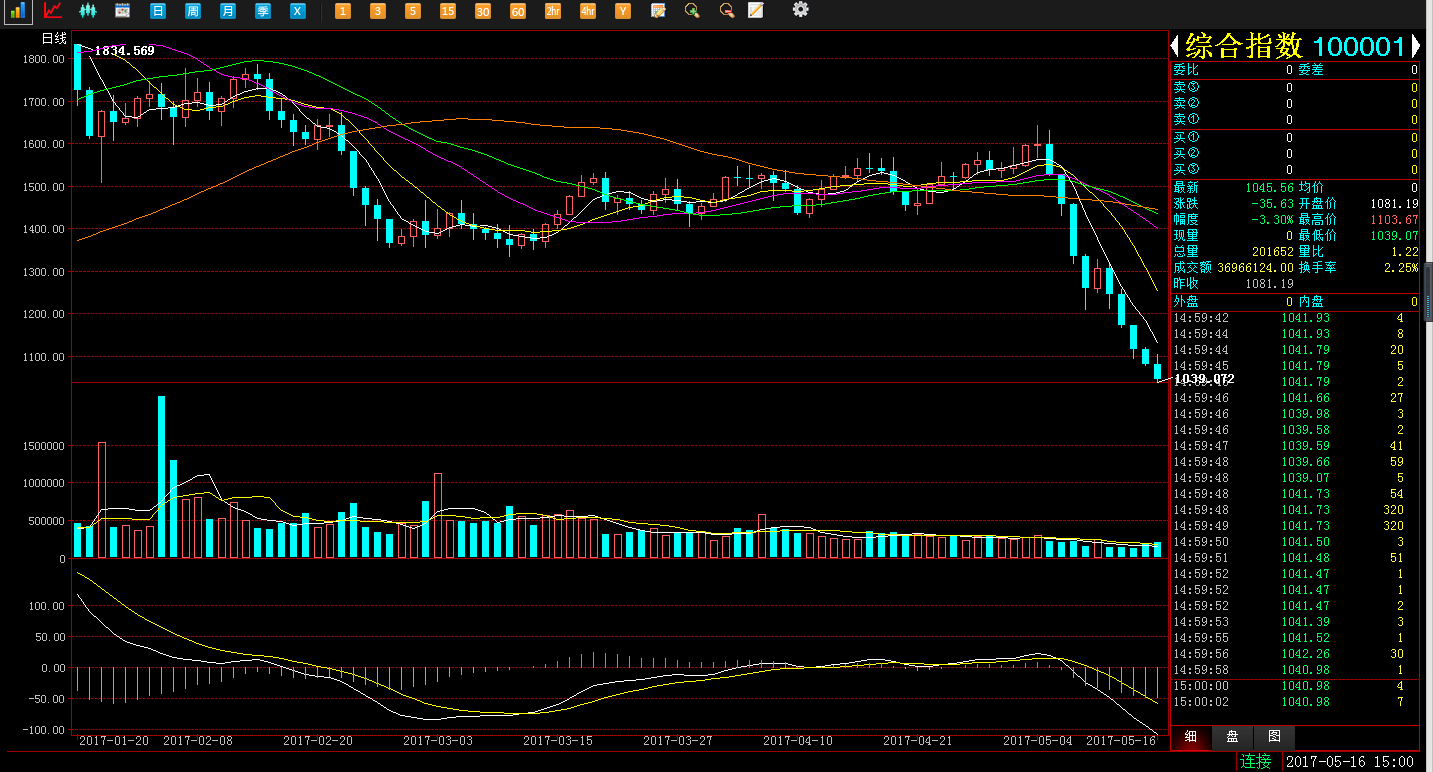Click the 2017-01-20 date axis label
Image resolution: width=1433 pixels, height=772 pixels.
point(114,741)
